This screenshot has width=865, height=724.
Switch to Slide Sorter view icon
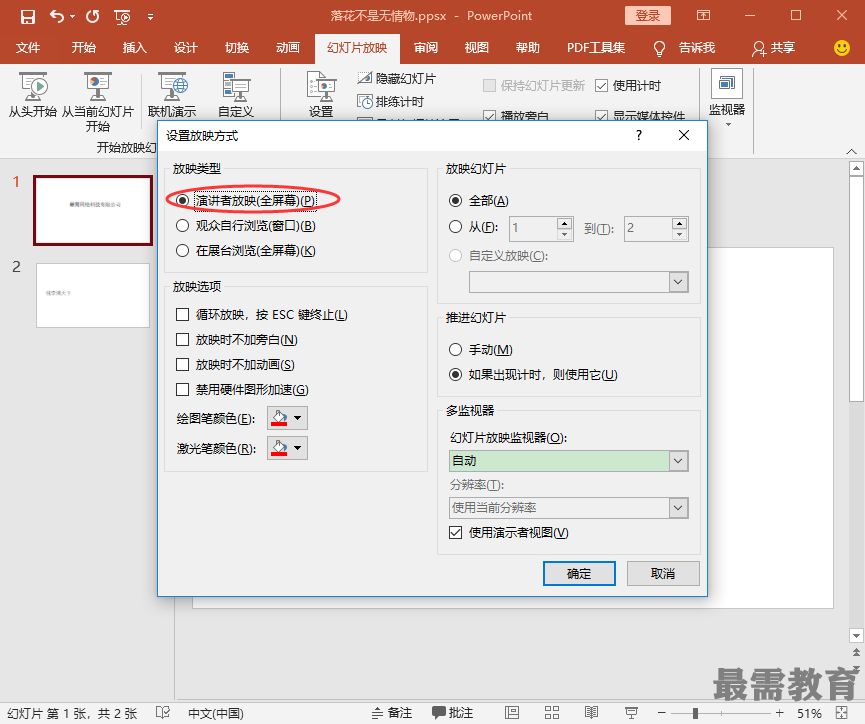(552, 713)
